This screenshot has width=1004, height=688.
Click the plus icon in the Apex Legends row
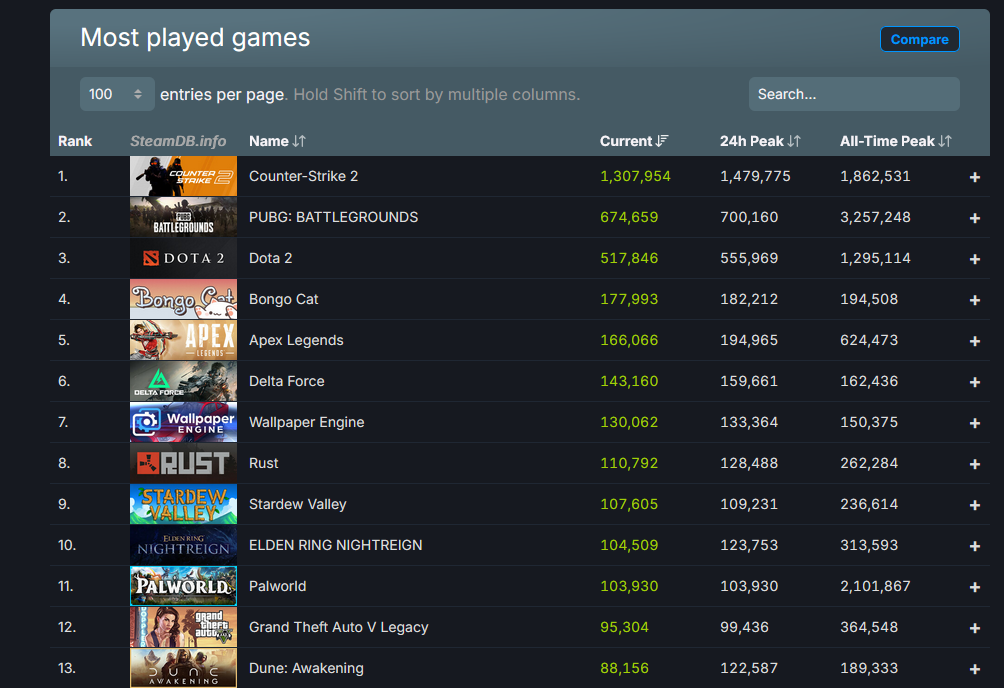pyautogui.click(x=975, y=341)
